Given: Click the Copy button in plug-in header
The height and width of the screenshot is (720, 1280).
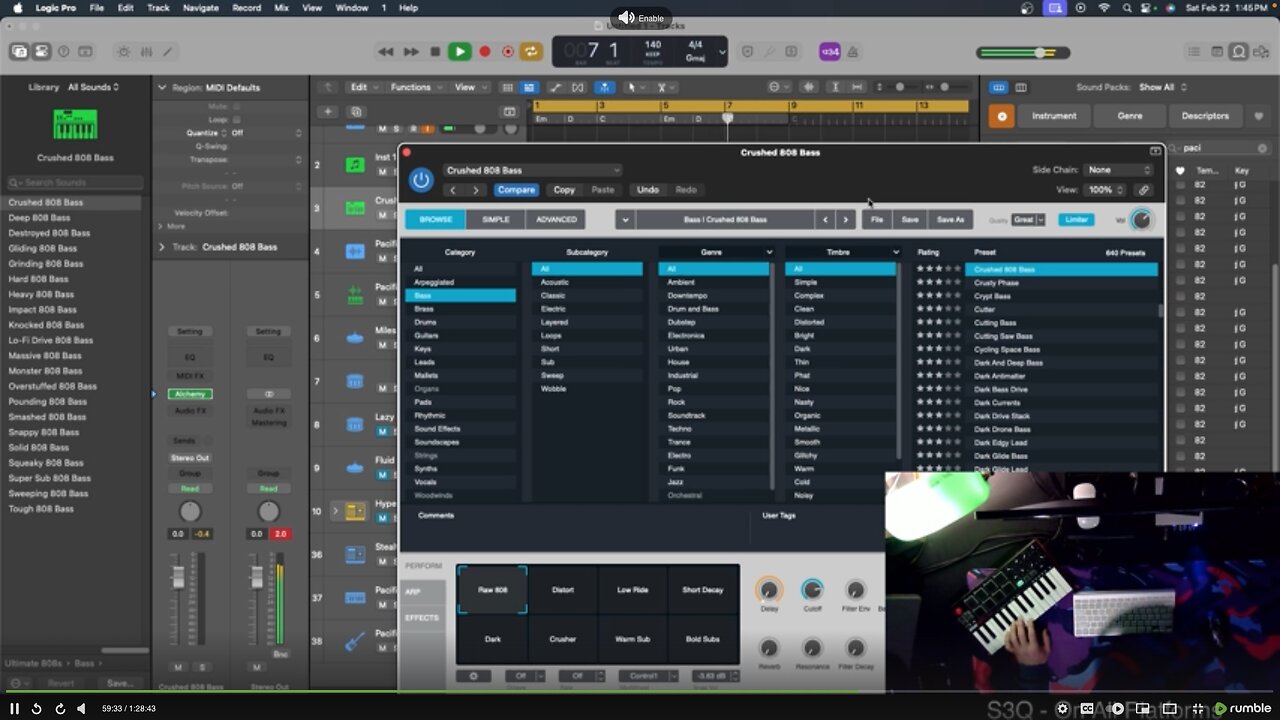Looking at the screenshot, I should (x=564, y=190).
